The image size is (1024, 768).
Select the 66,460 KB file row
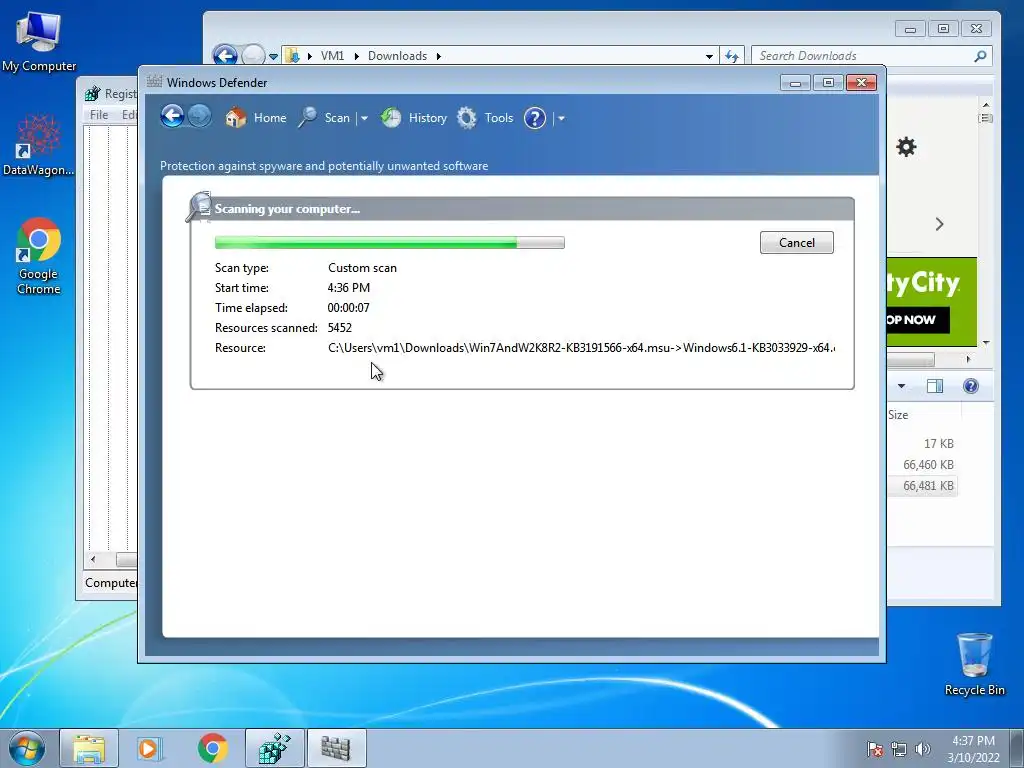pos(922,464)
